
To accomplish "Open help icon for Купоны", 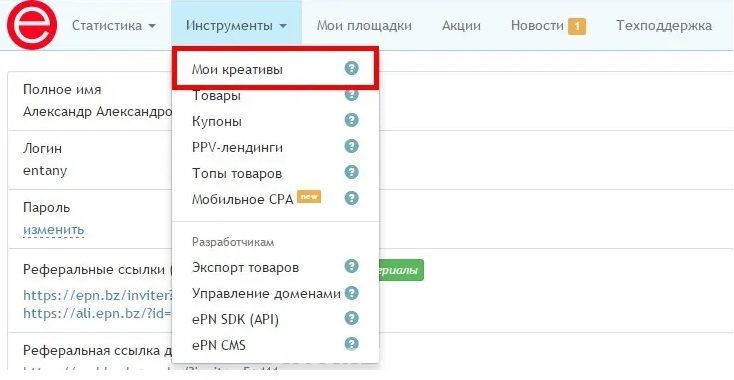I will (352, 120).
